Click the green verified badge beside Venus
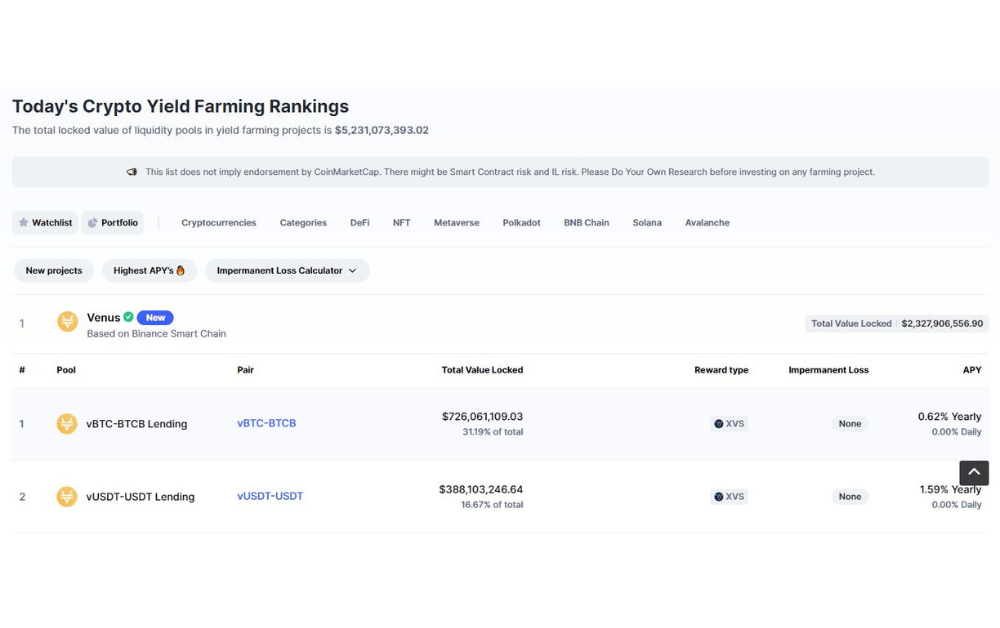The image size is (1000, 628). pos(128,317)
